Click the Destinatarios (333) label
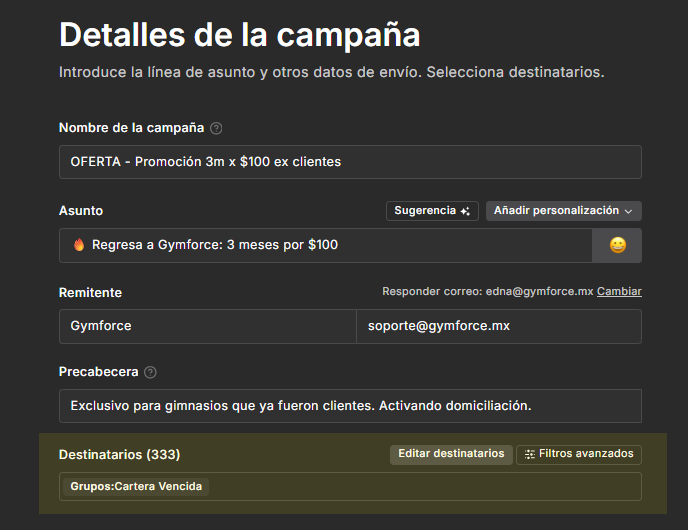This screenshot has height=530, width=688. [x=119, y=454]
